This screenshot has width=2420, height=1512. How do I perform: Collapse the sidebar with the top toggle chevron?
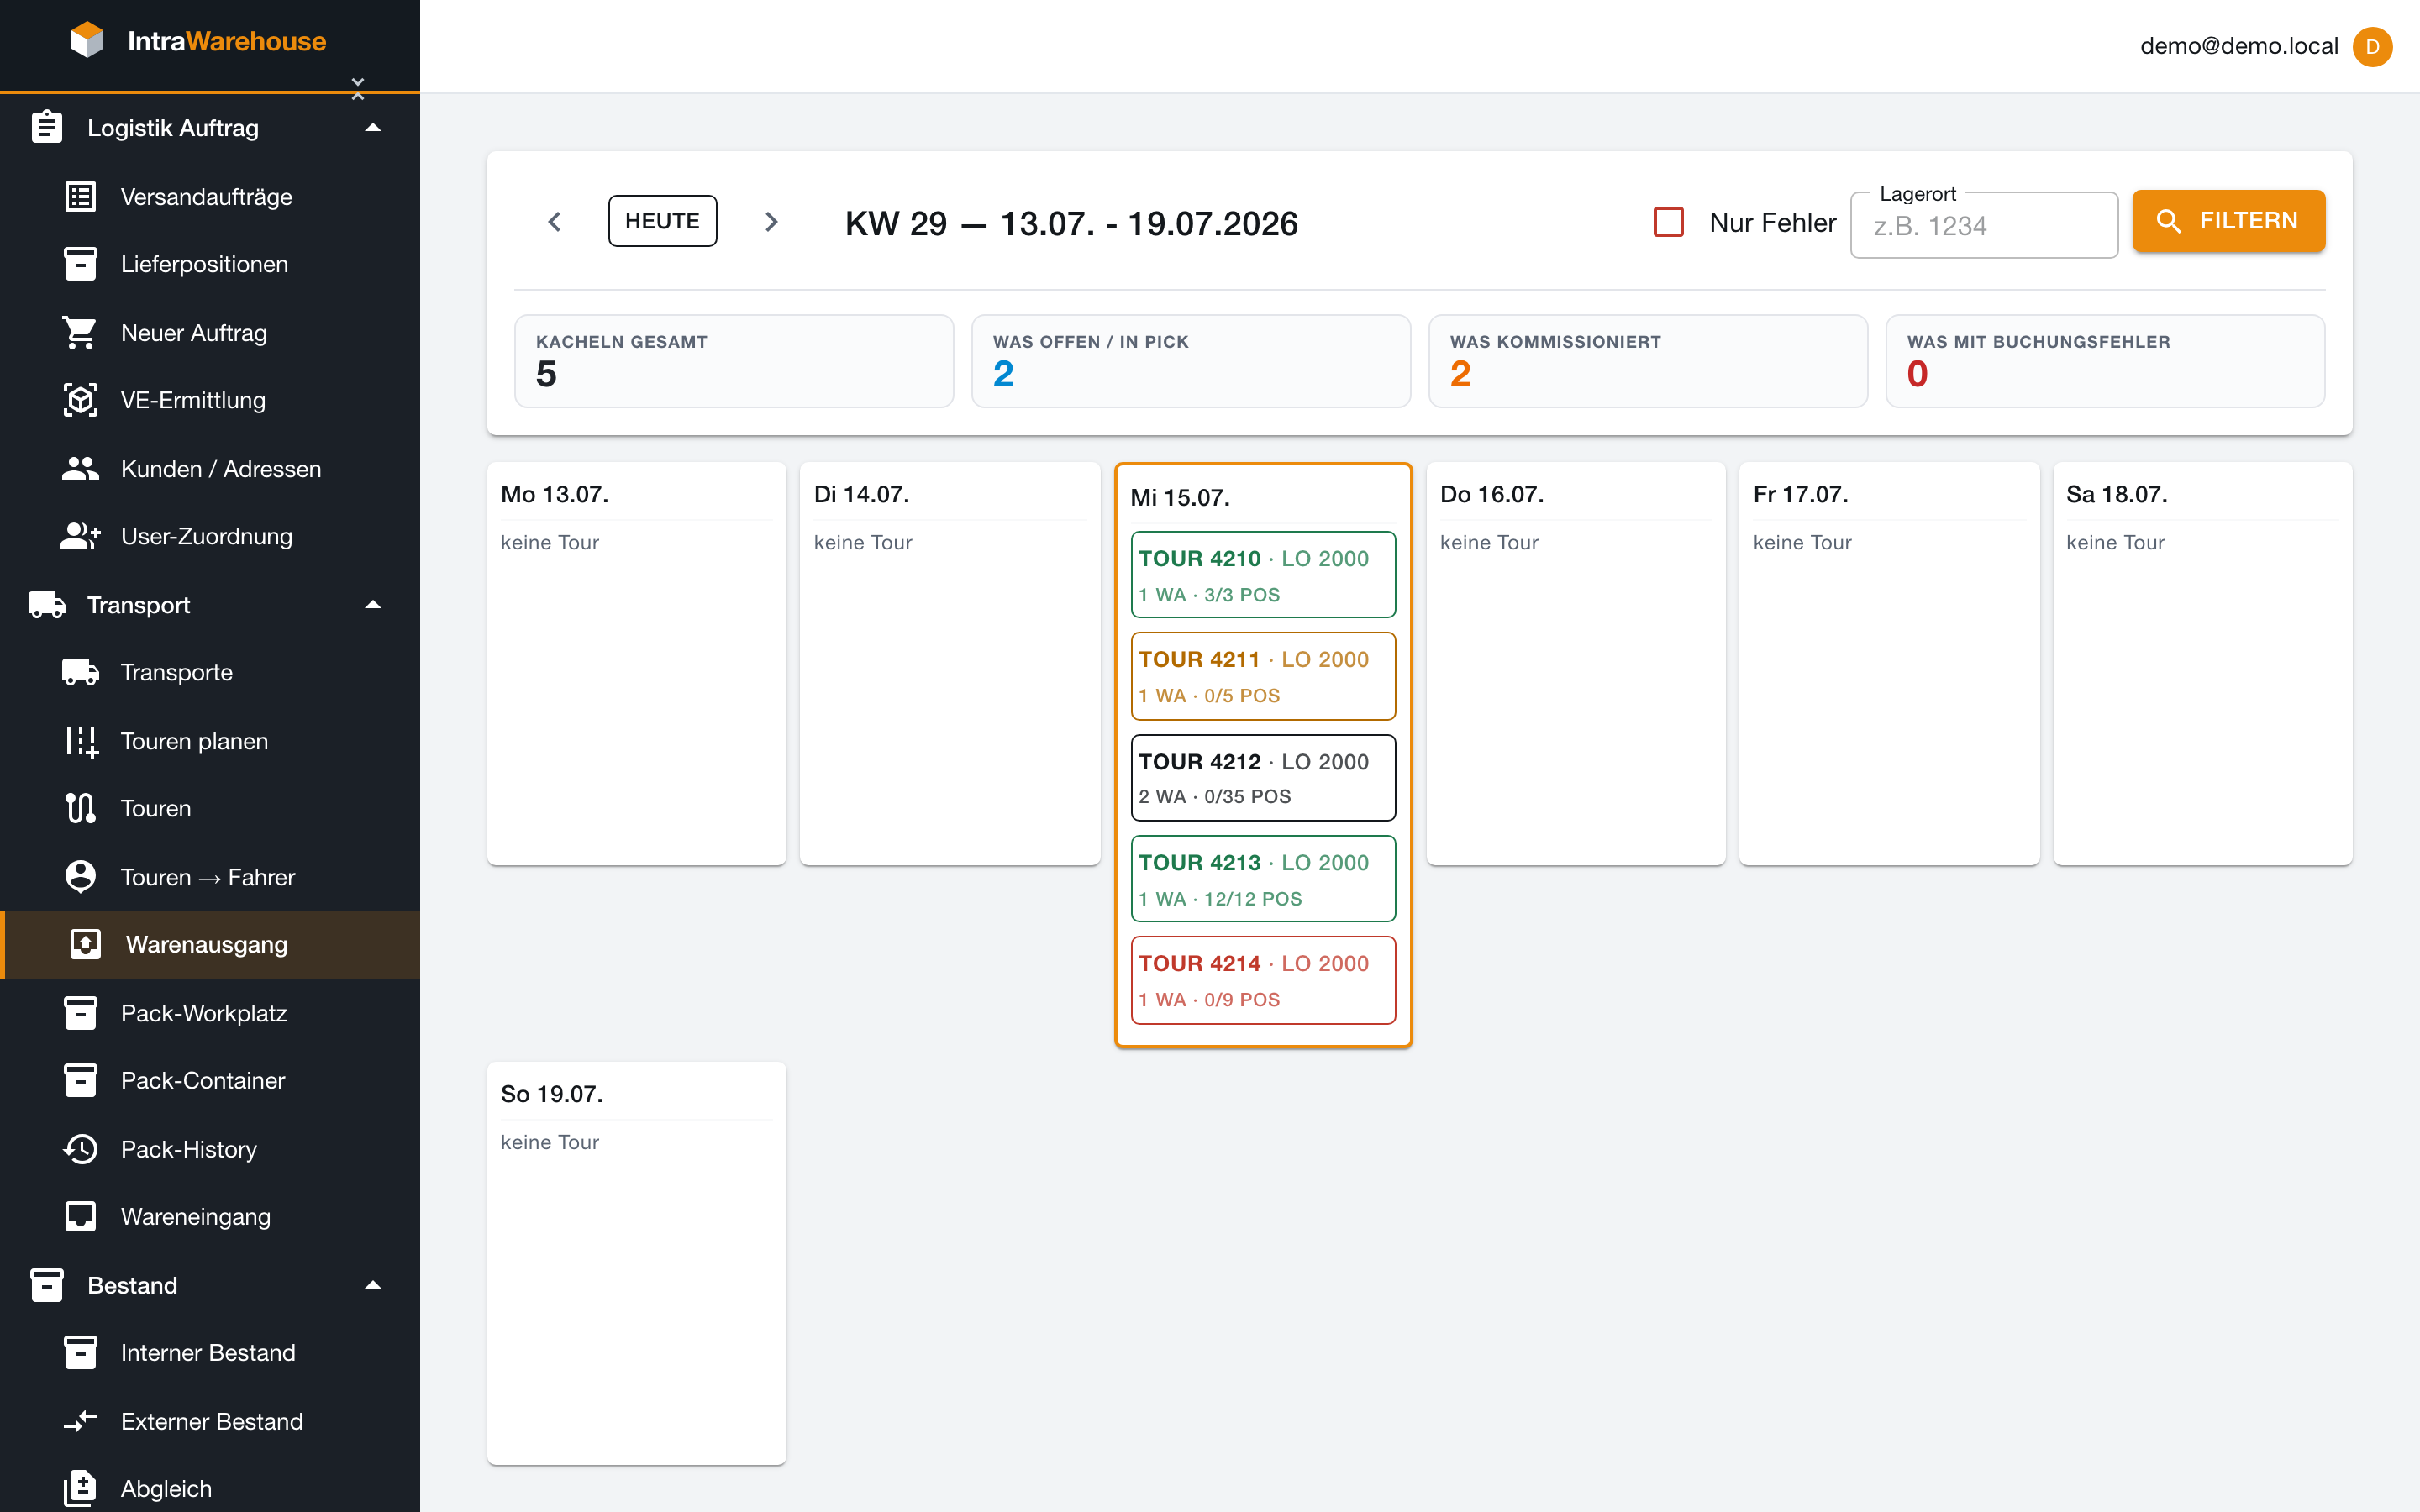coord(358,88)
